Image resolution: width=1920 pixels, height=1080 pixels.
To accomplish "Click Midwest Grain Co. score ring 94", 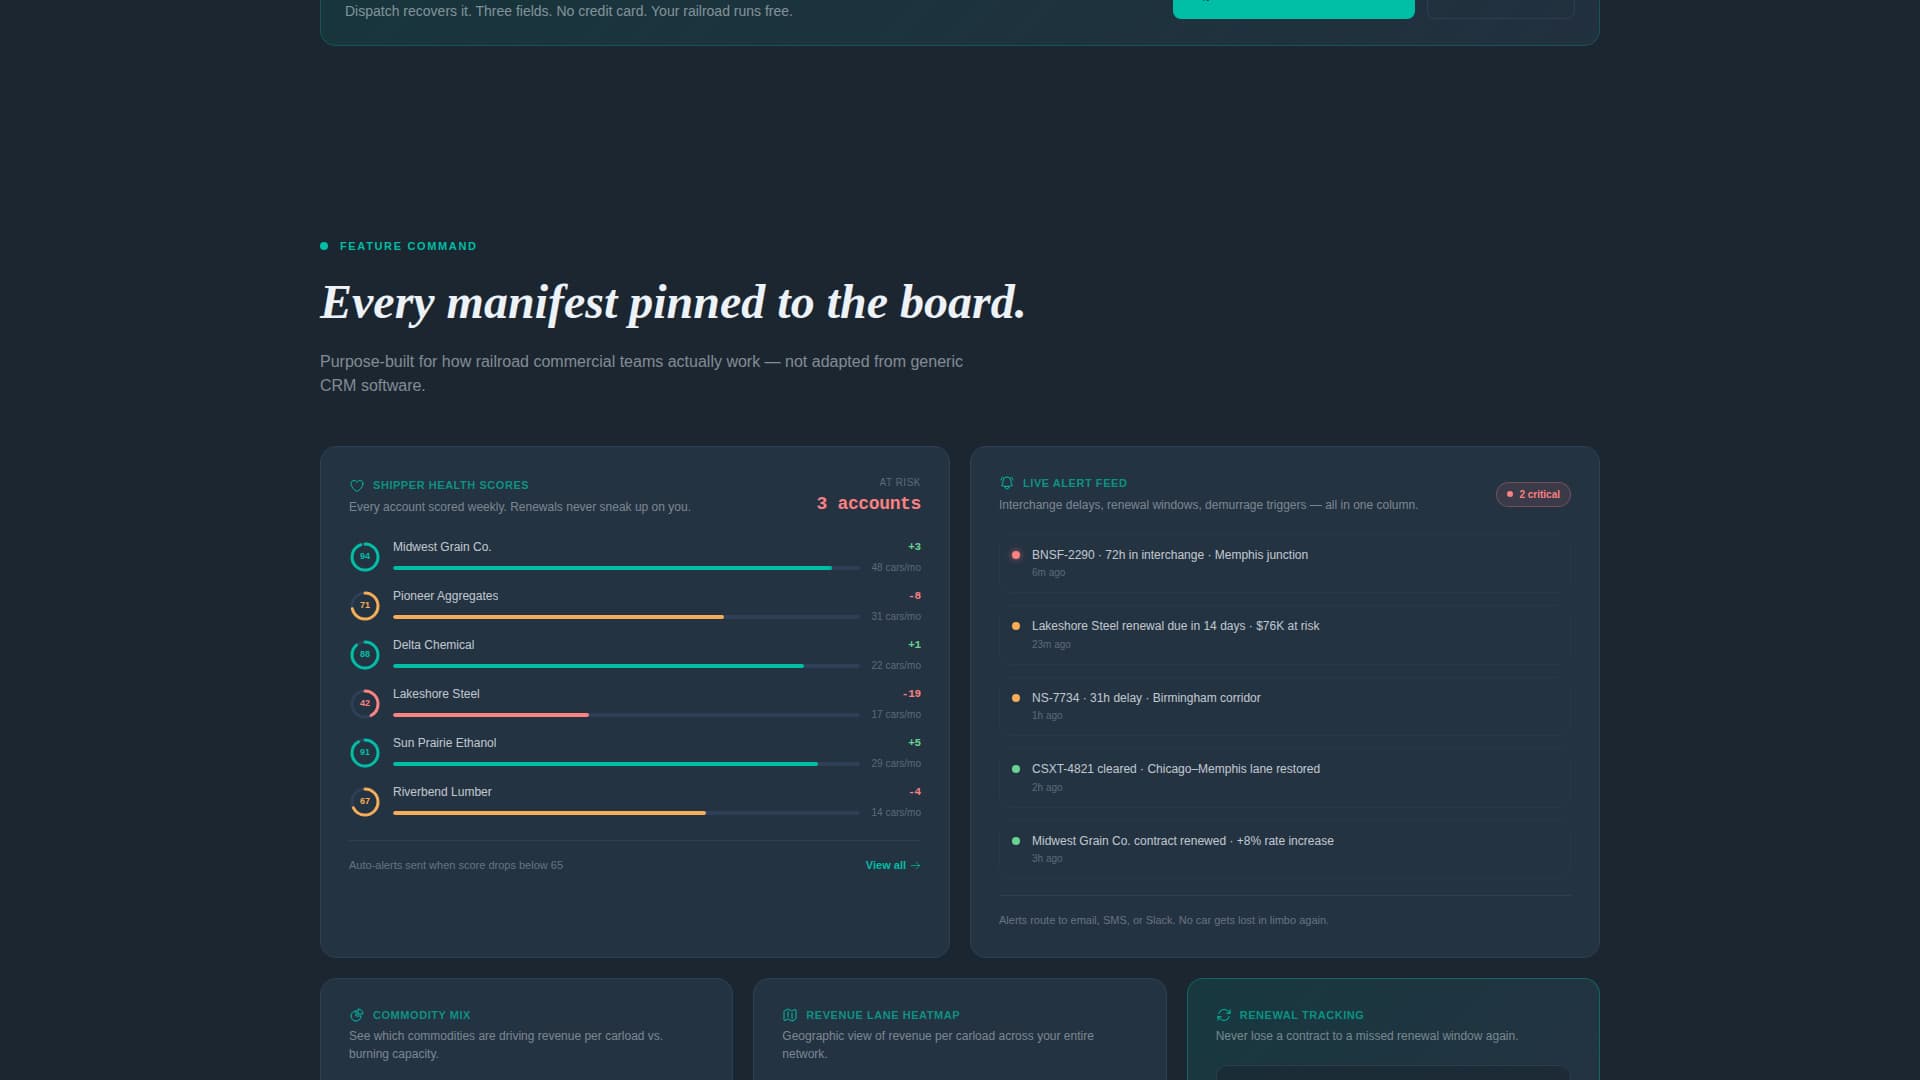I will pyautogui.click(x=365, y=557).
